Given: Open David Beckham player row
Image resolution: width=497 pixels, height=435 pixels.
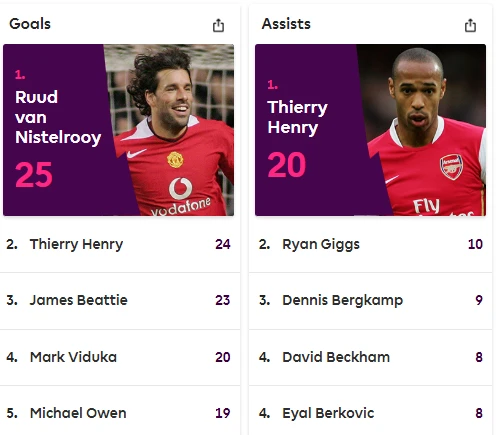Looking at the screenshot, I should click(370, 358).
